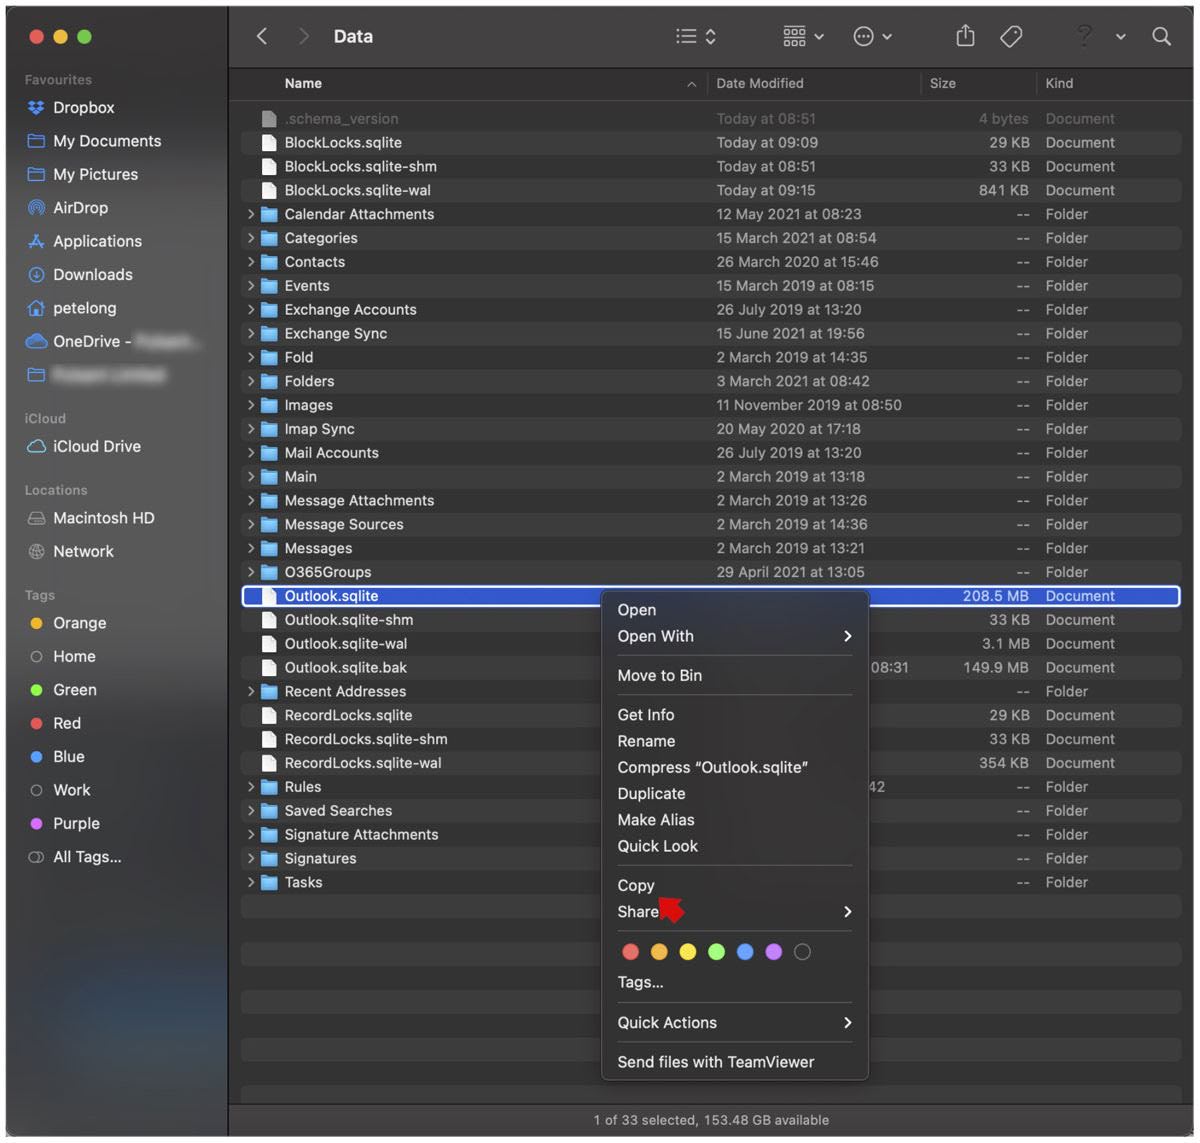Choose Rename in context menu
The width and height of the screenshot is (1200, 1143).
tap(735, 741)
